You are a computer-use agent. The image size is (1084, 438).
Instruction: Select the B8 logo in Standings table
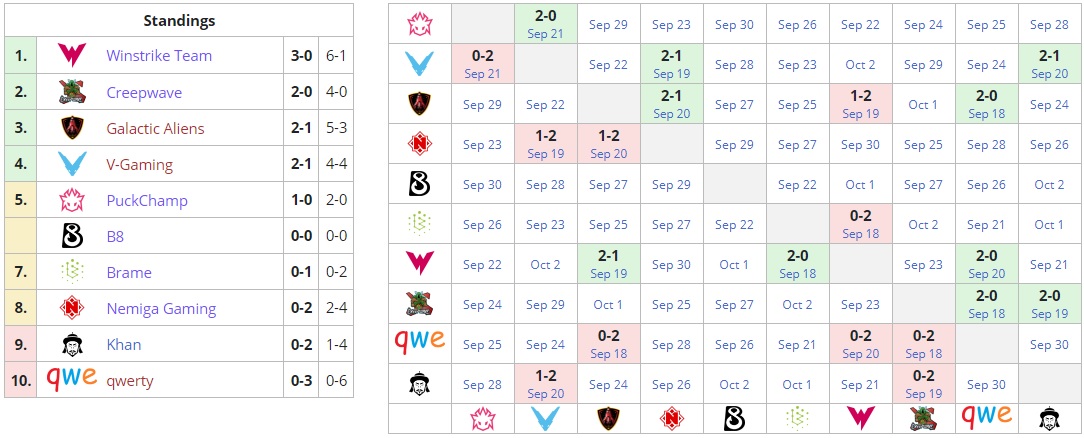pyautogui.click(x=71, y=237)
